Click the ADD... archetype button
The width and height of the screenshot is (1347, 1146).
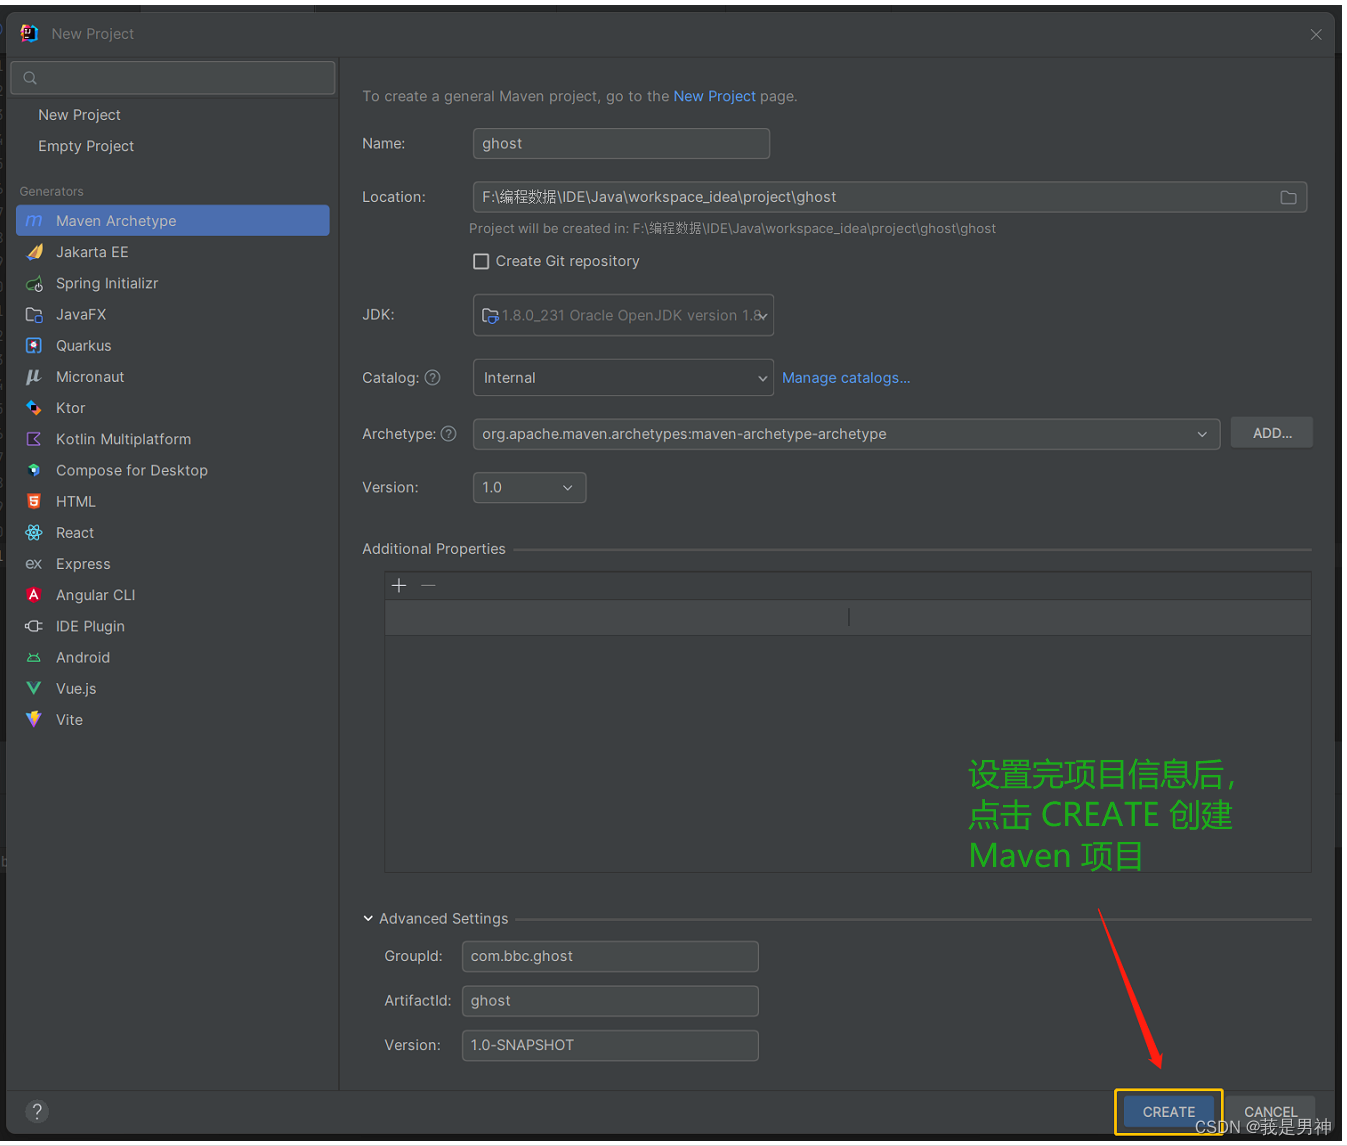[x=1272, y=433]
